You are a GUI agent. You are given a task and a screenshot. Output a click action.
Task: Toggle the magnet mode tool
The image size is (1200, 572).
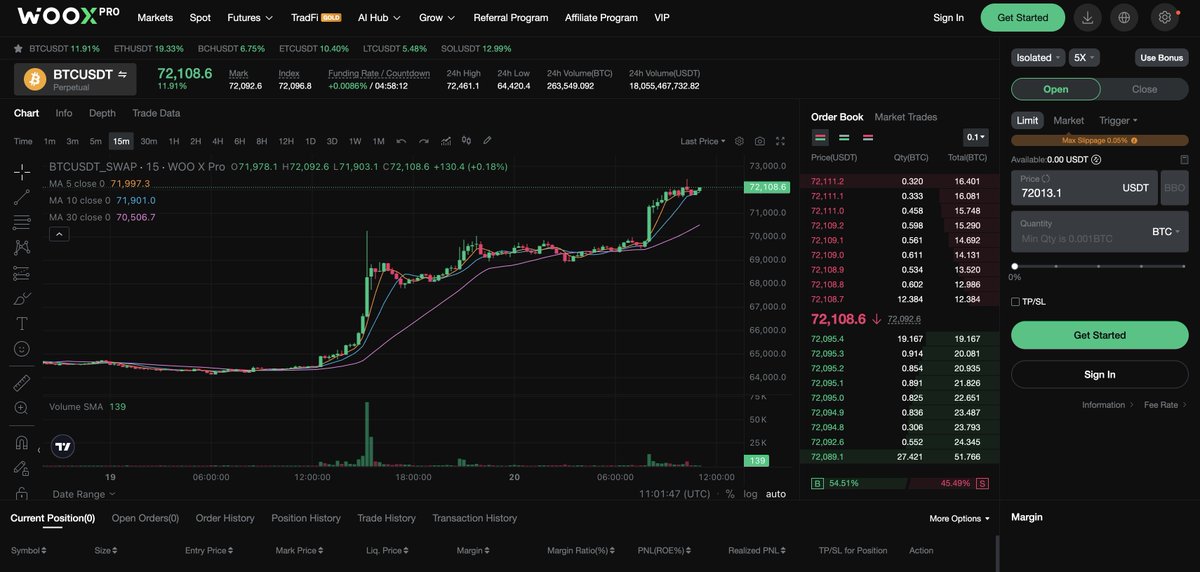(x=21, y=442)
